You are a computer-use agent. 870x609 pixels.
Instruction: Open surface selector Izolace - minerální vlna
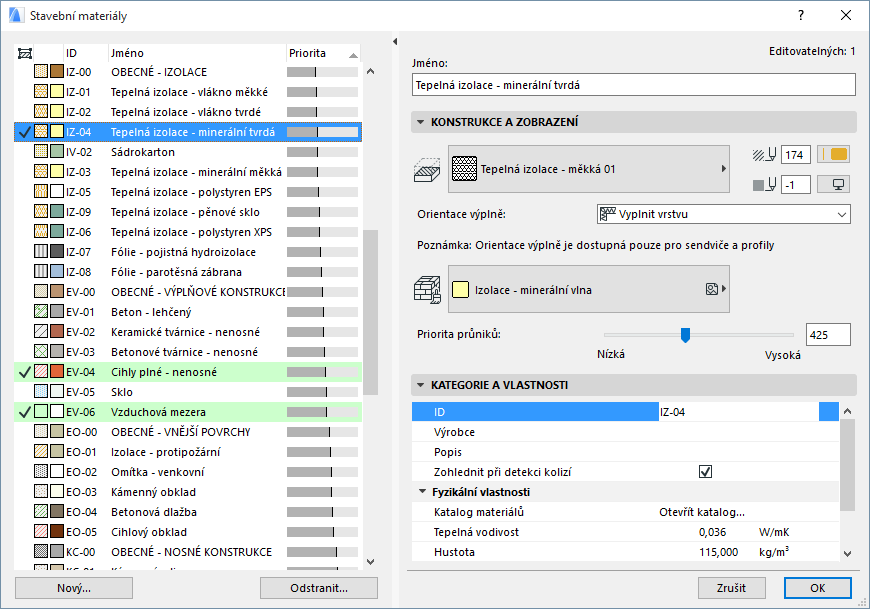pos(589,290)
